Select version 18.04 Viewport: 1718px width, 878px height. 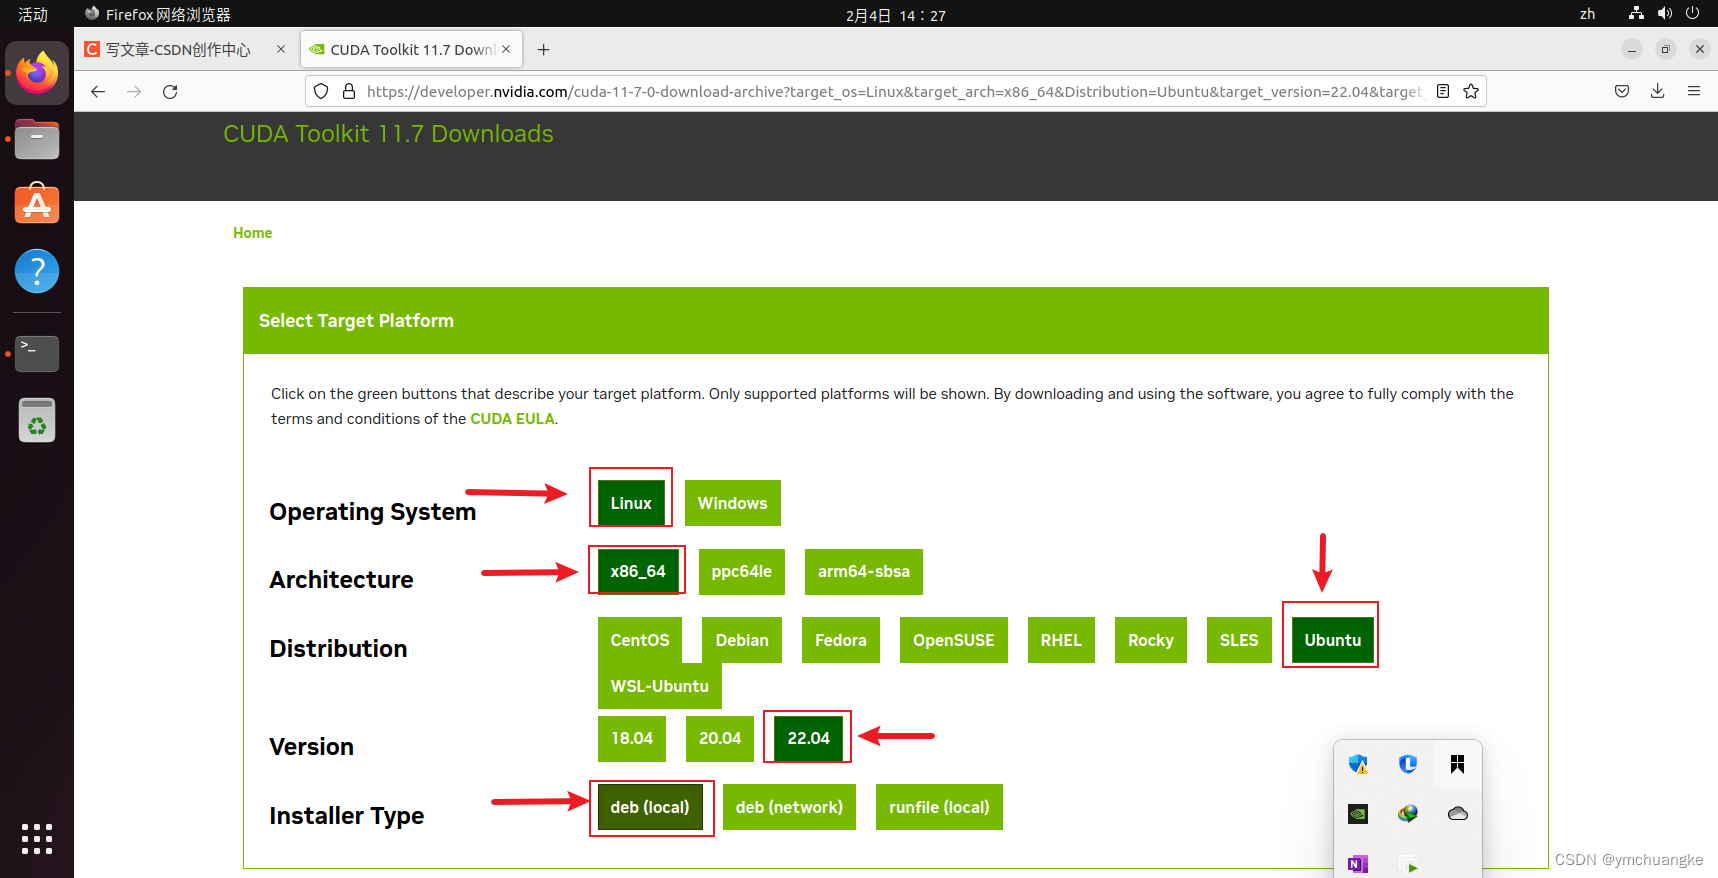632,738
